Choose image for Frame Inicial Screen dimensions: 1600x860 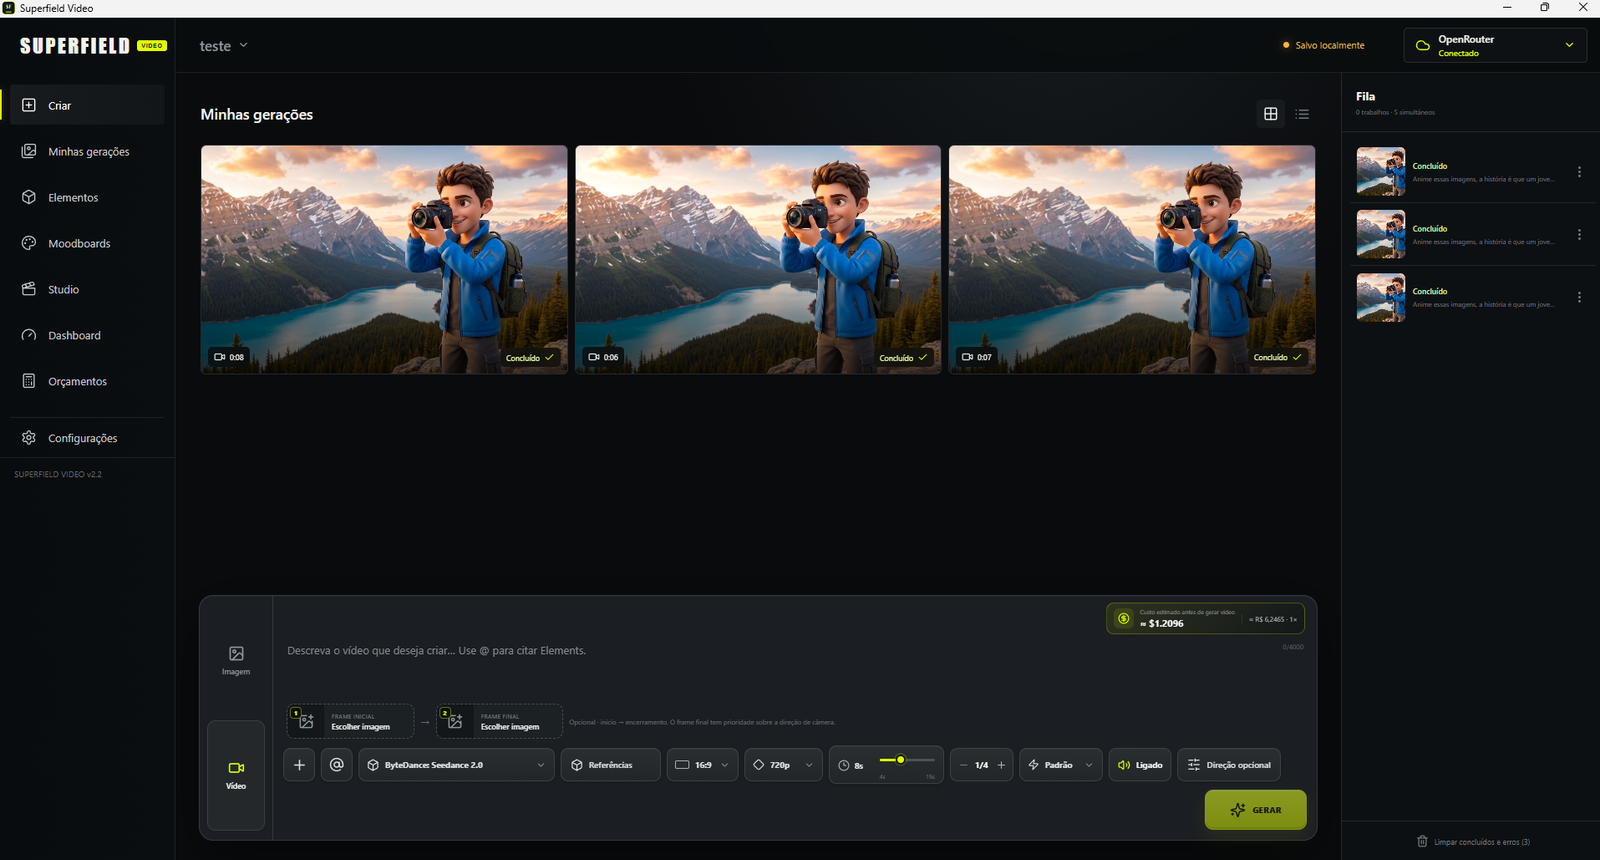350,721
